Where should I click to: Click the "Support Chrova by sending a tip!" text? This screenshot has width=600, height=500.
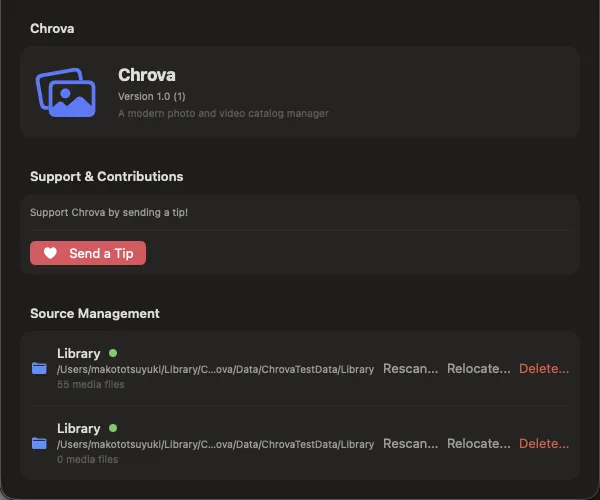point(109,212)
